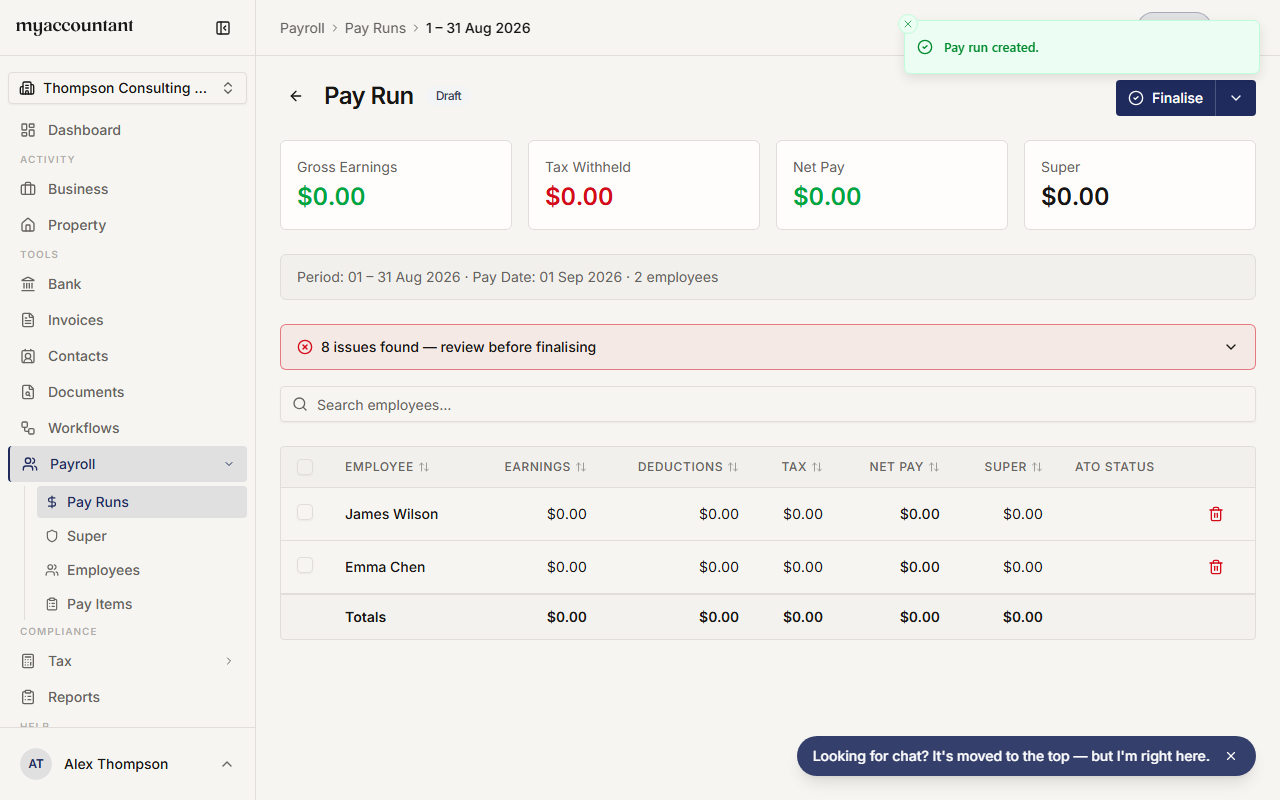Click the Draft status badge
The height and width of the screenshot is (800, 1280).
(x=449, y=96)
